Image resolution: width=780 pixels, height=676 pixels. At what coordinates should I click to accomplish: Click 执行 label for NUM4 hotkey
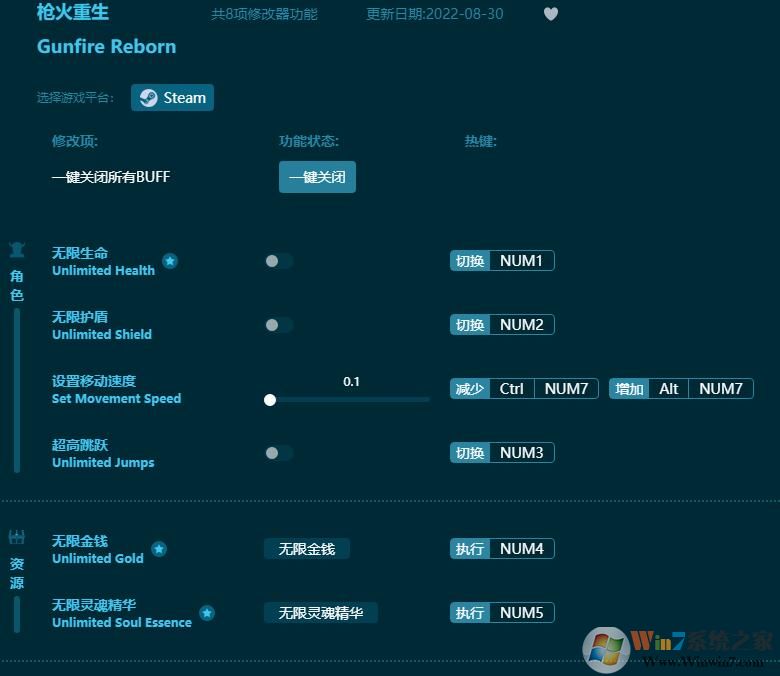tap(470, 549)
